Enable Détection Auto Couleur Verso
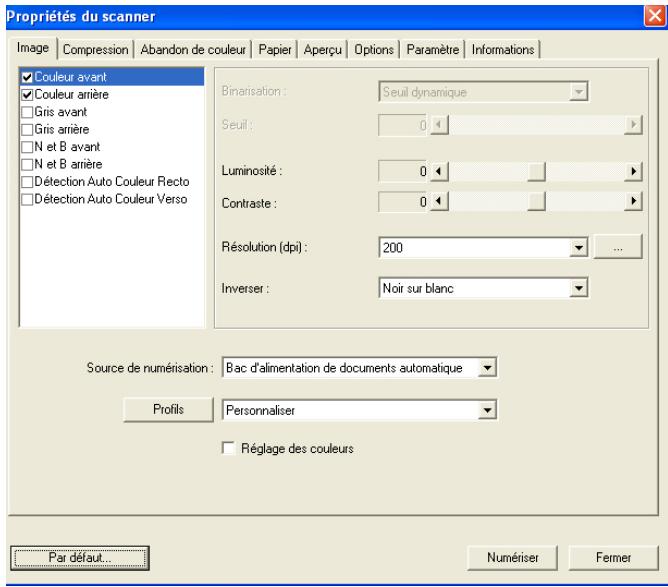Viewport: 668px width, 587px height. pos(27,199)
